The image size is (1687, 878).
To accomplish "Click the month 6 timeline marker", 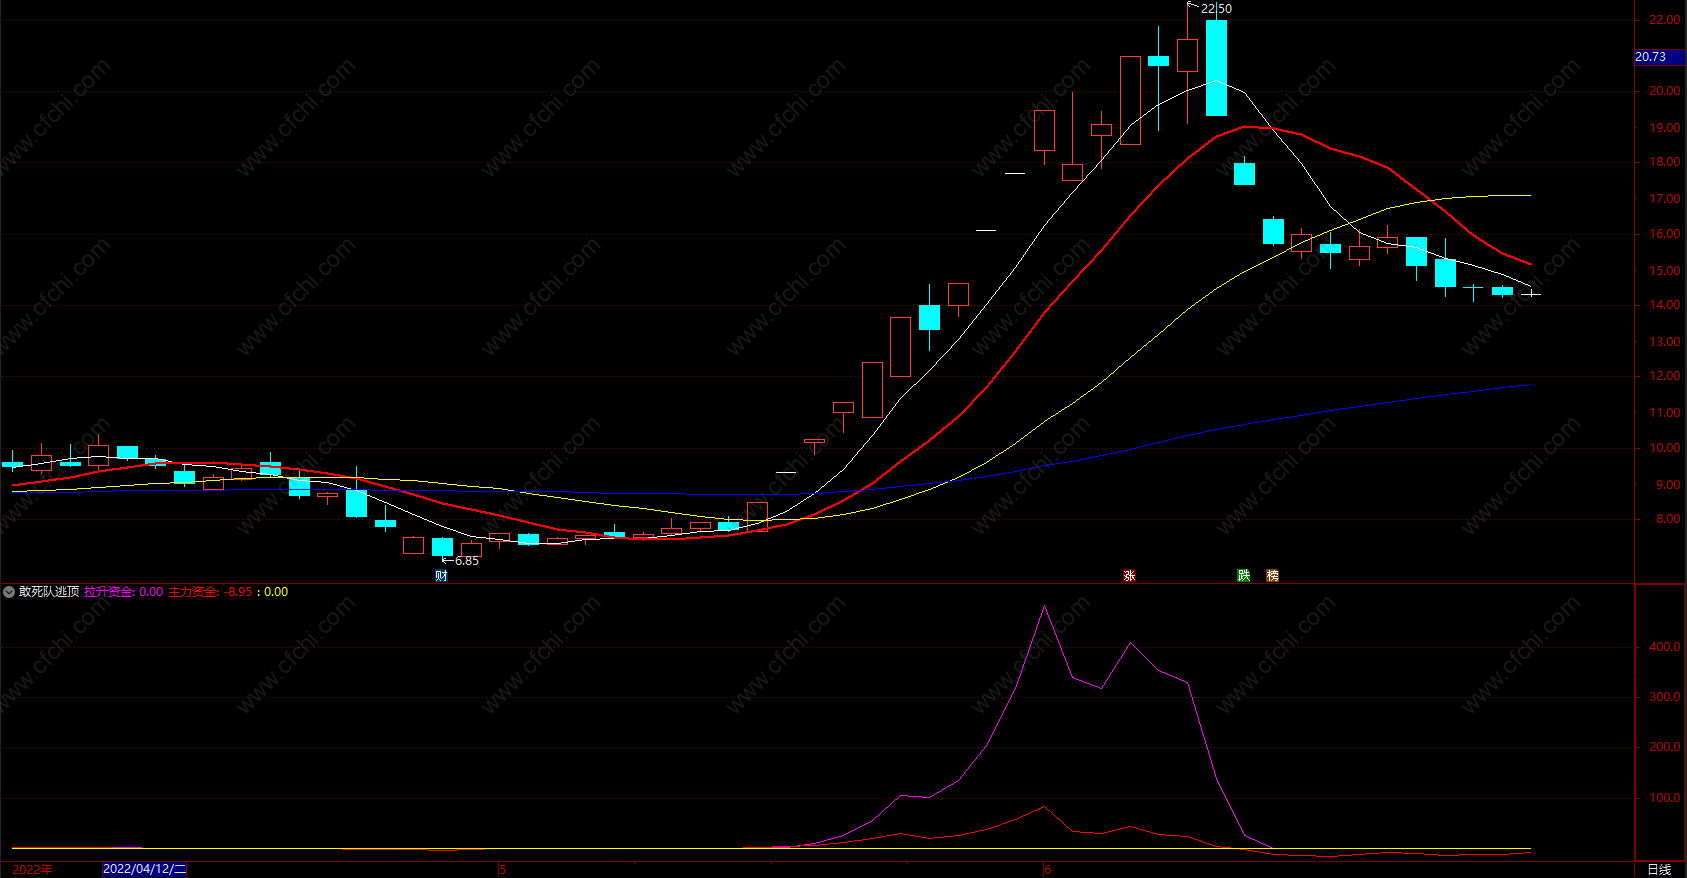I will point(1047,870).
